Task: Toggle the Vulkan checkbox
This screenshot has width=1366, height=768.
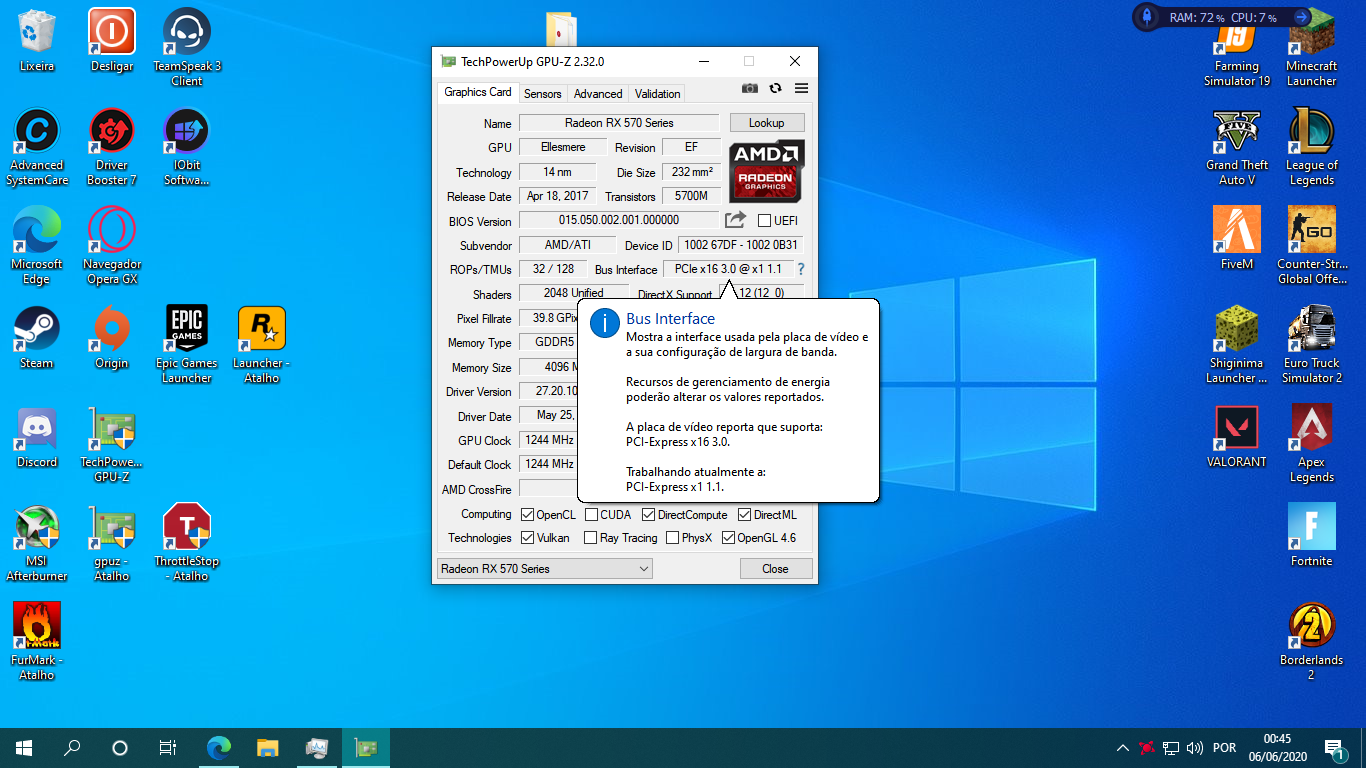Action: (528, 538)
